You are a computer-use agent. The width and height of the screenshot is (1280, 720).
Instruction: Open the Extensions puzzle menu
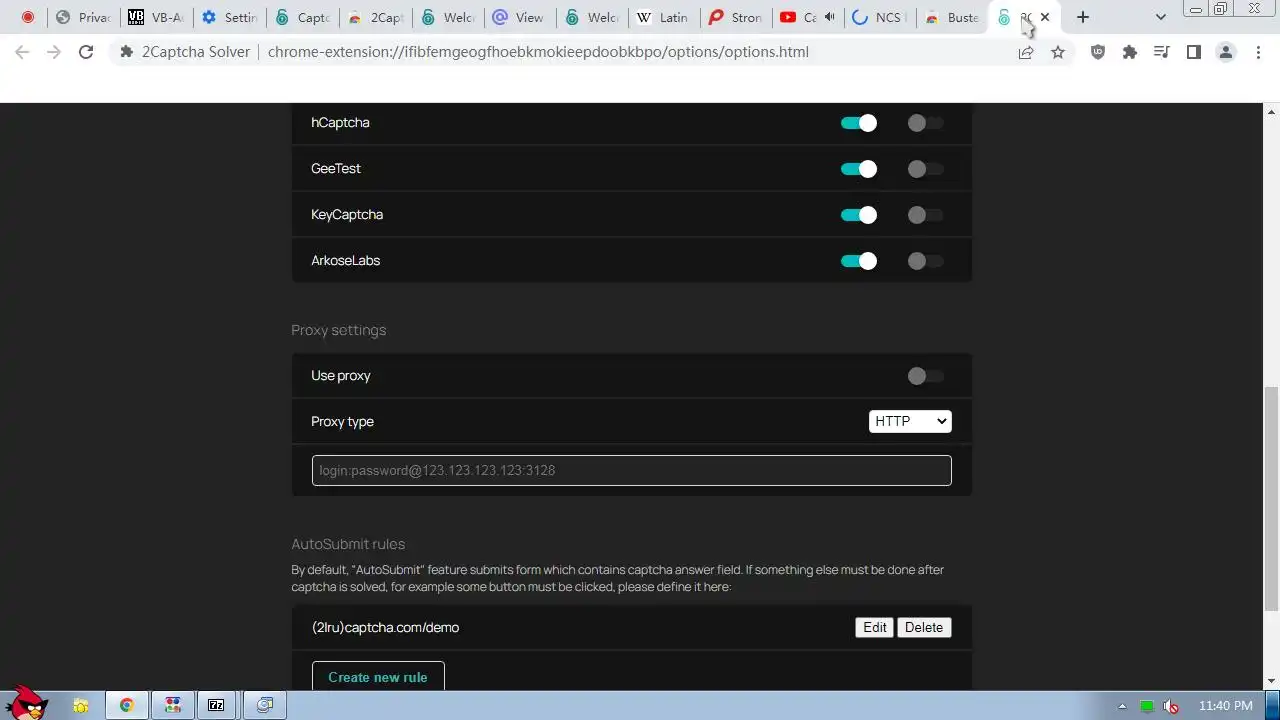(1130, 52)
